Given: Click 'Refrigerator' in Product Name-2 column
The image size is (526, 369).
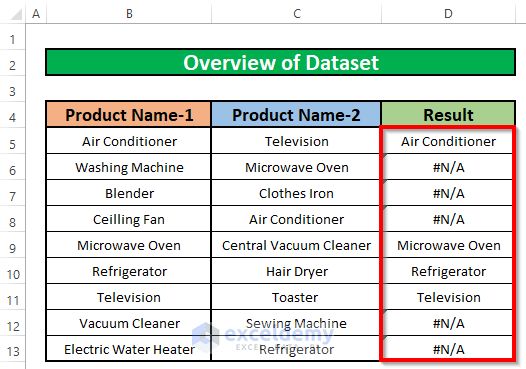Looking at the screenshot, I should pyautogui.click(x=296, y=349).
